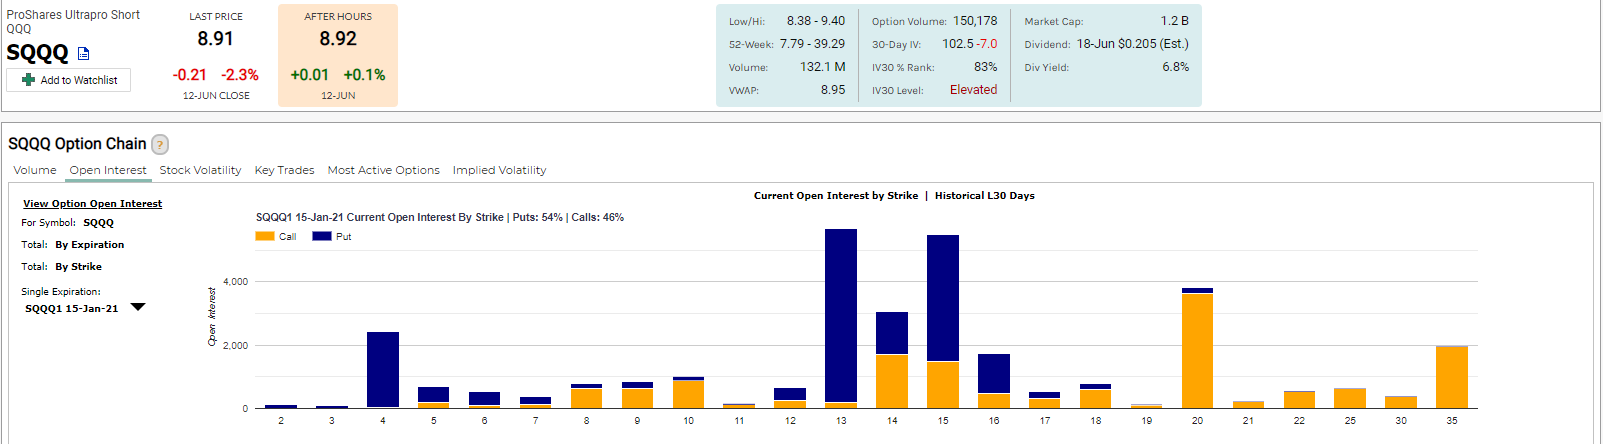Click the Open Interest tab
The width and height of the screenshot is (1603, 444).
coord(108,170)
